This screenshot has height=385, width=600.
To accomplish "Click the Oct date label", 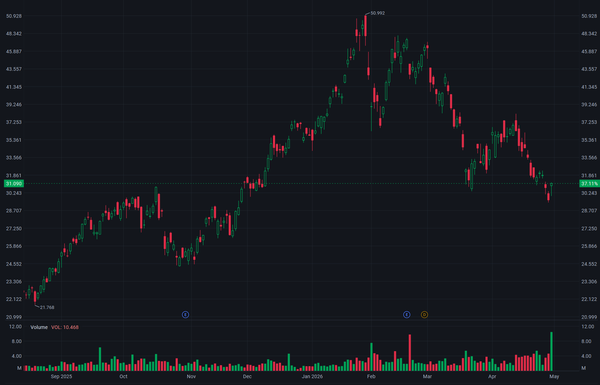I will pos(123,377).
